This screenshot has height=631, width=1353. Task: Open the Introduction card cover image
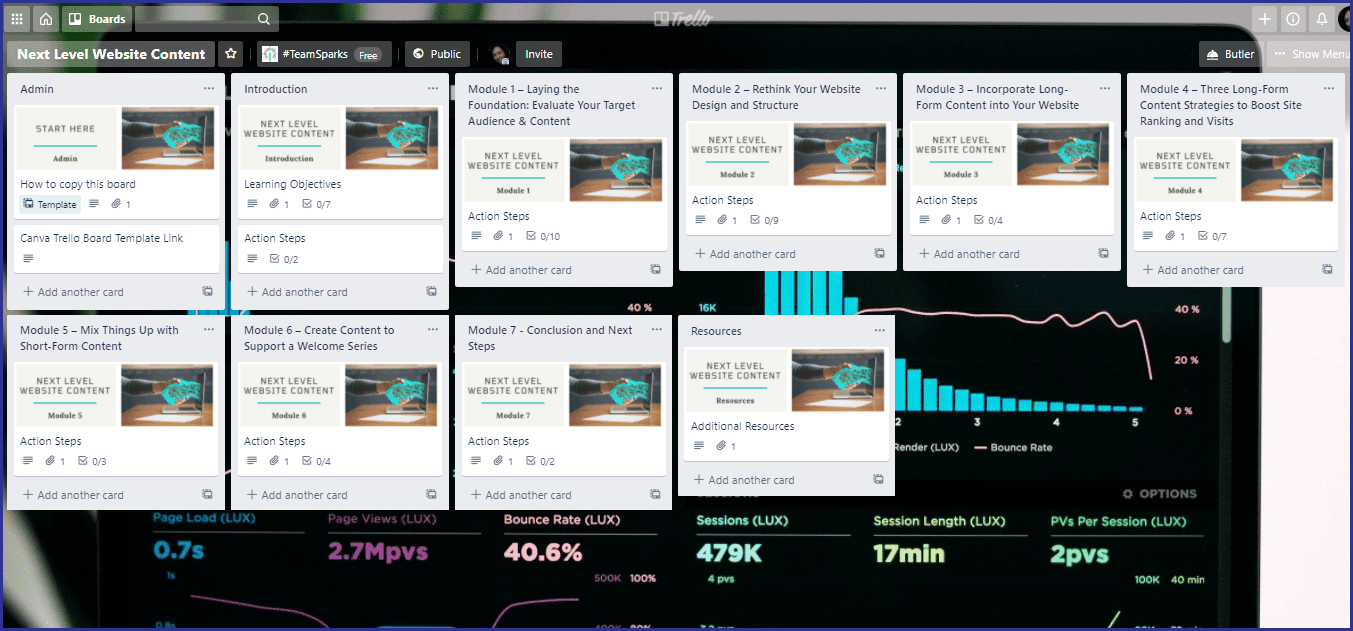(x=341, y=138)
